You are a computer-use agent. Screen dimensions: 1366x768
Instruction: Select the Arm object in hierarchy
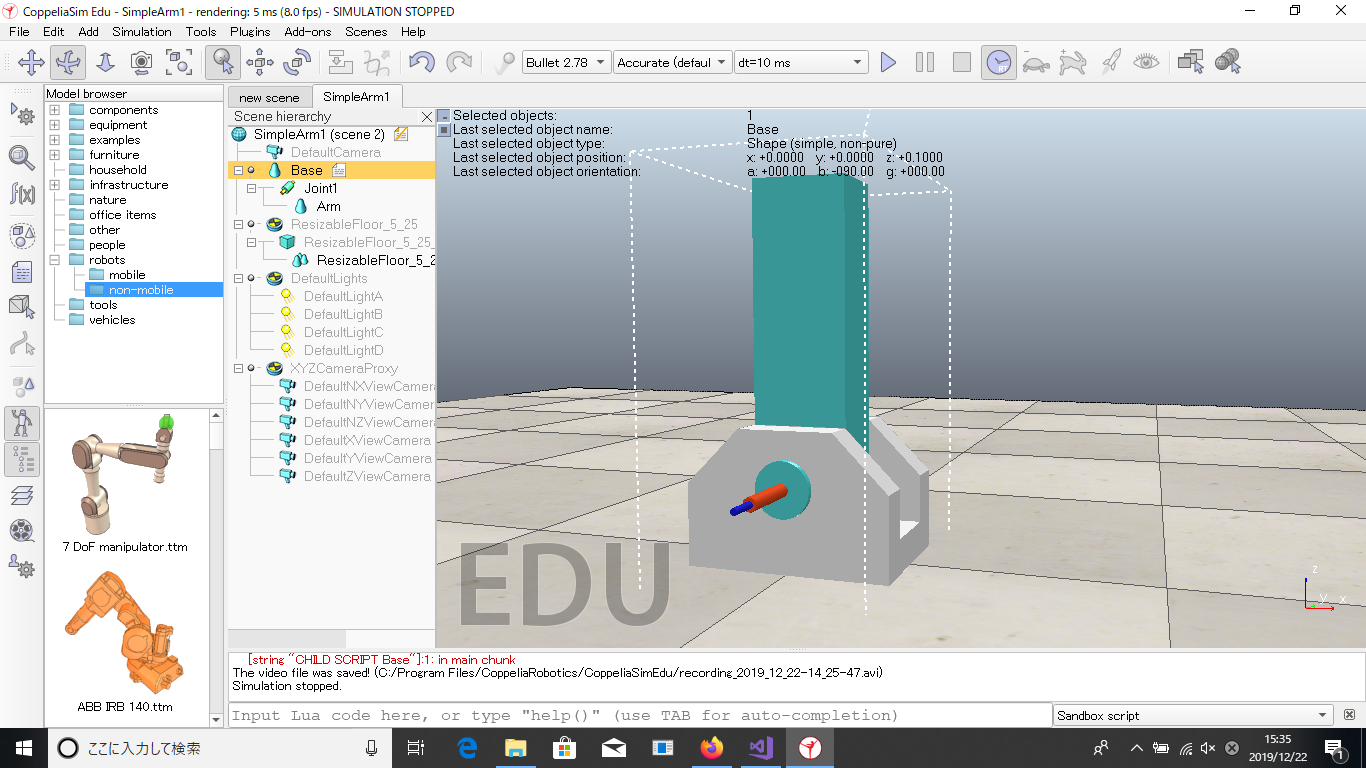(328, 206)
